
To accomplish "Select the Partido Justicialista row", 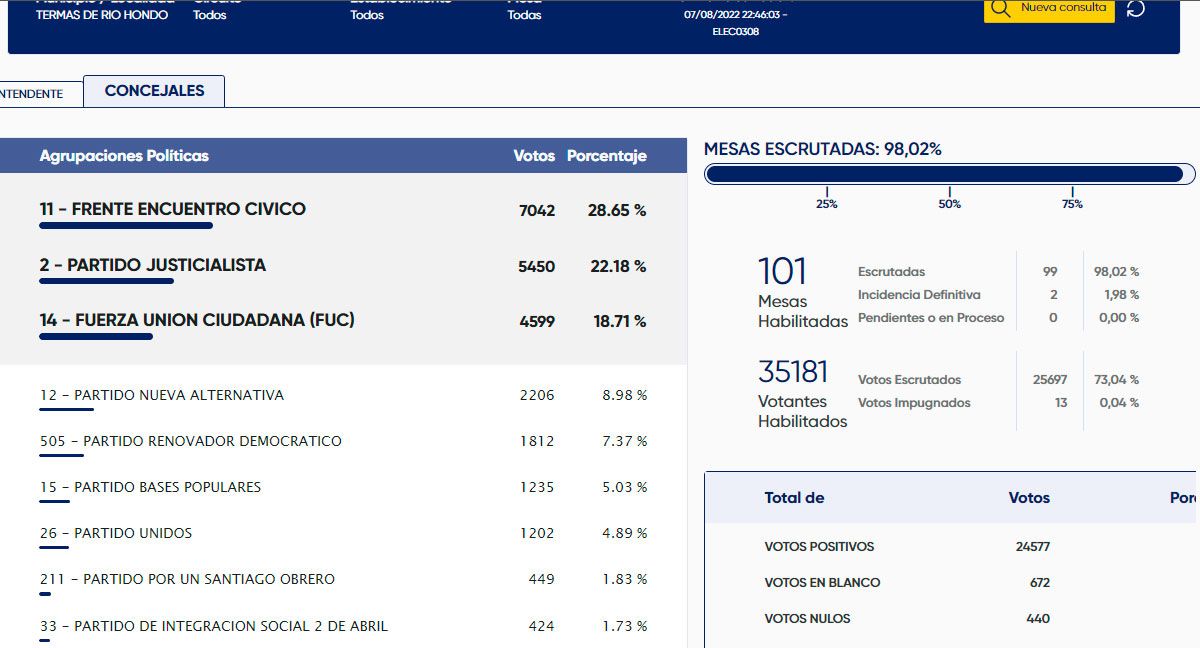I will point(153,265).
